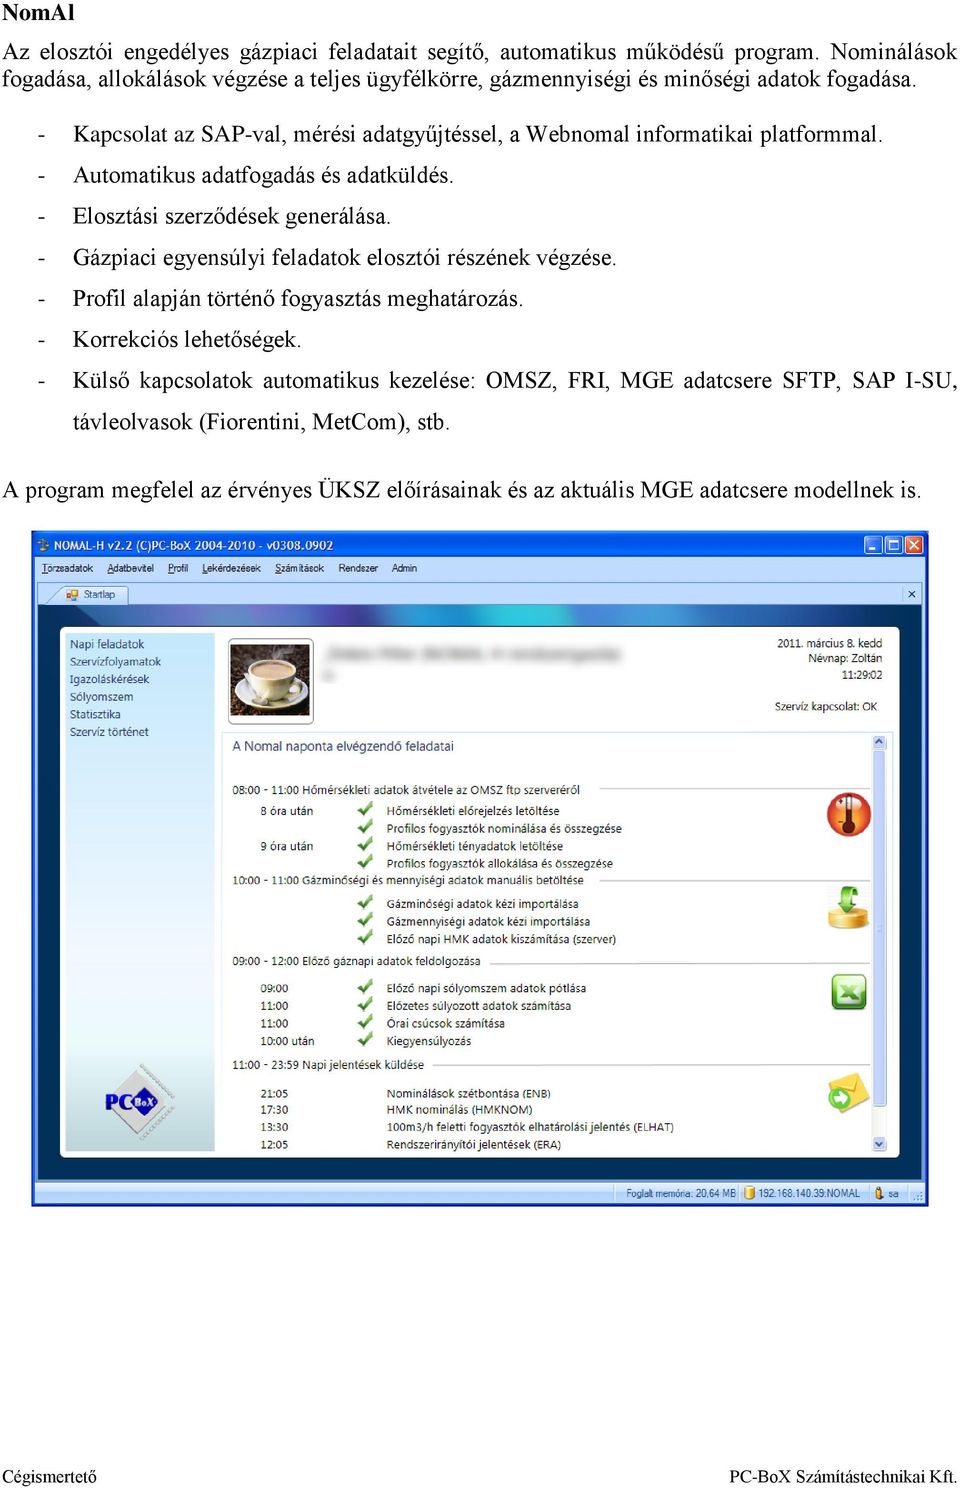Click checkmark beside Hőmérsékleti előrejelzés letöltése
Screen dimensions: 960x1490
(365, 810)
